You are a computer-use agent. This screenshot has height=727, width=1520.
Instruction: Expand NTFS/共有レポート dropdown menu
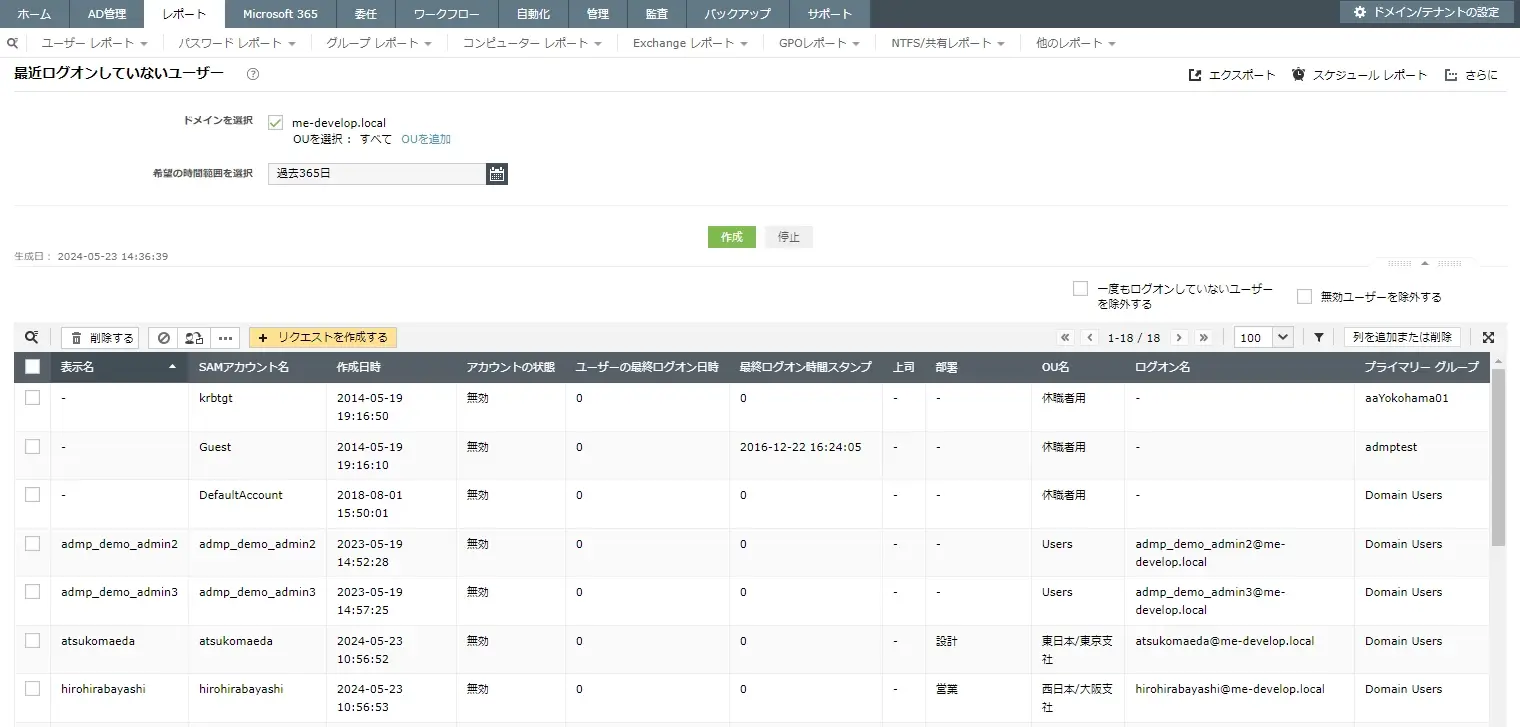(948, 43)
